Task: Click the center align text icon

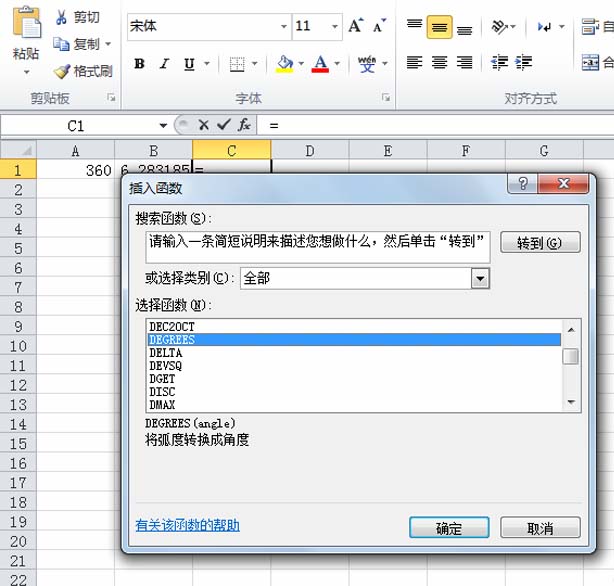Action: 439,62
